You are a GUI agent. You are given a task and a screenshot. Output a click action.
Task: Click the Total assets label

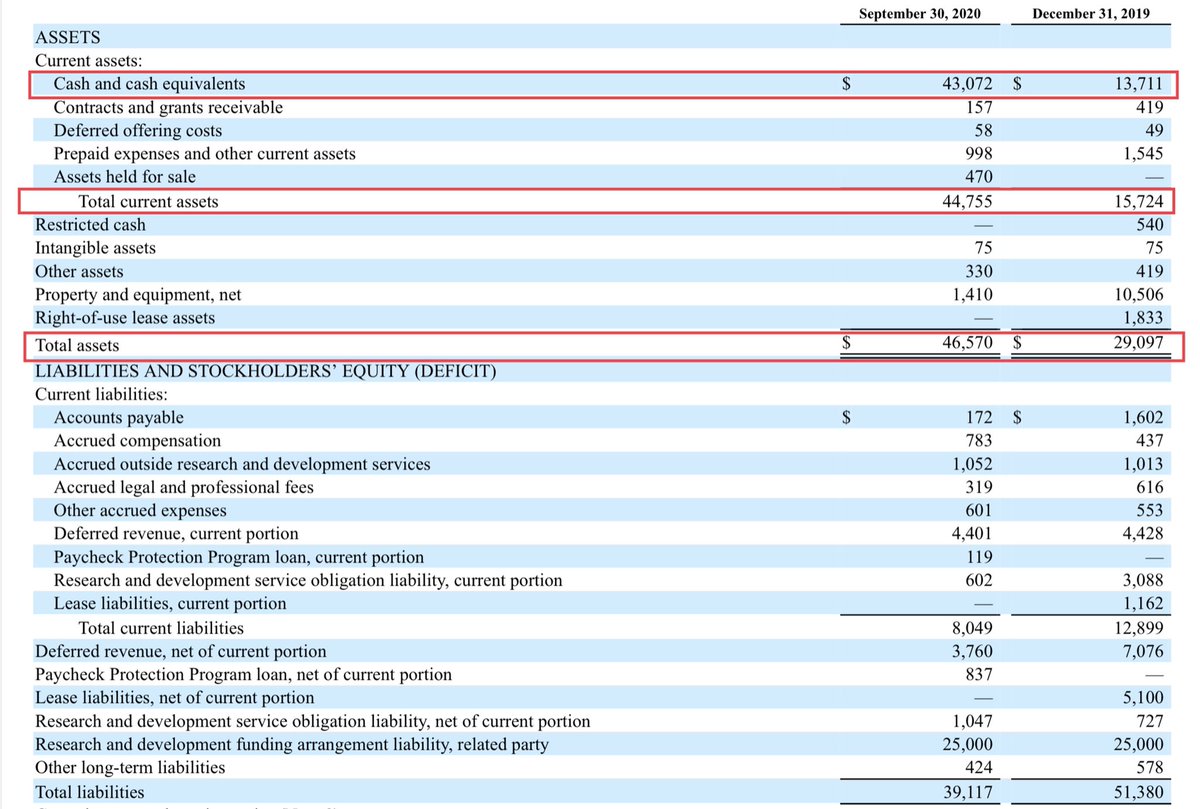tap(77, 345)
